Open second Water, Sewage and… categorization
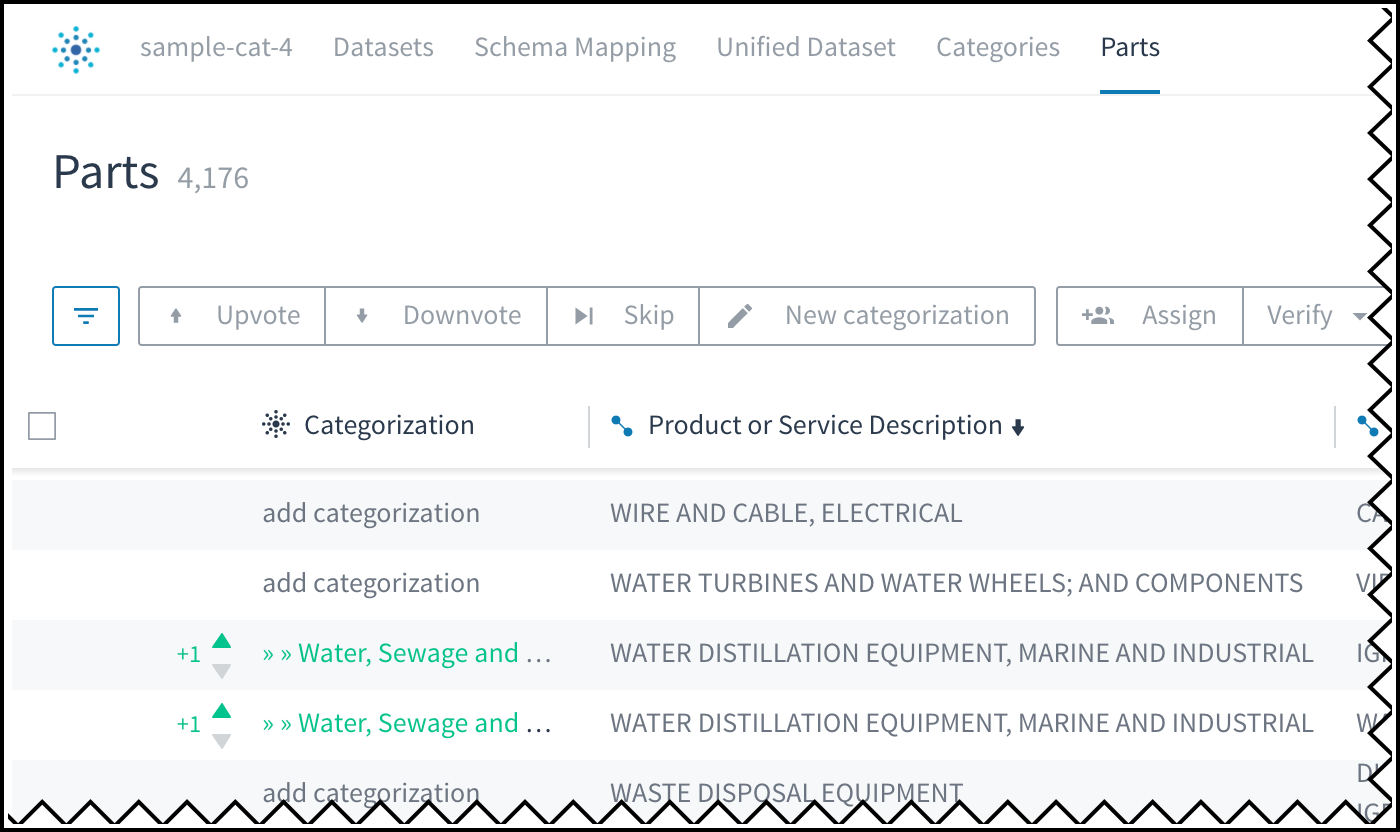The height and width of the screenshot is (832, 1400). (407, 723)
